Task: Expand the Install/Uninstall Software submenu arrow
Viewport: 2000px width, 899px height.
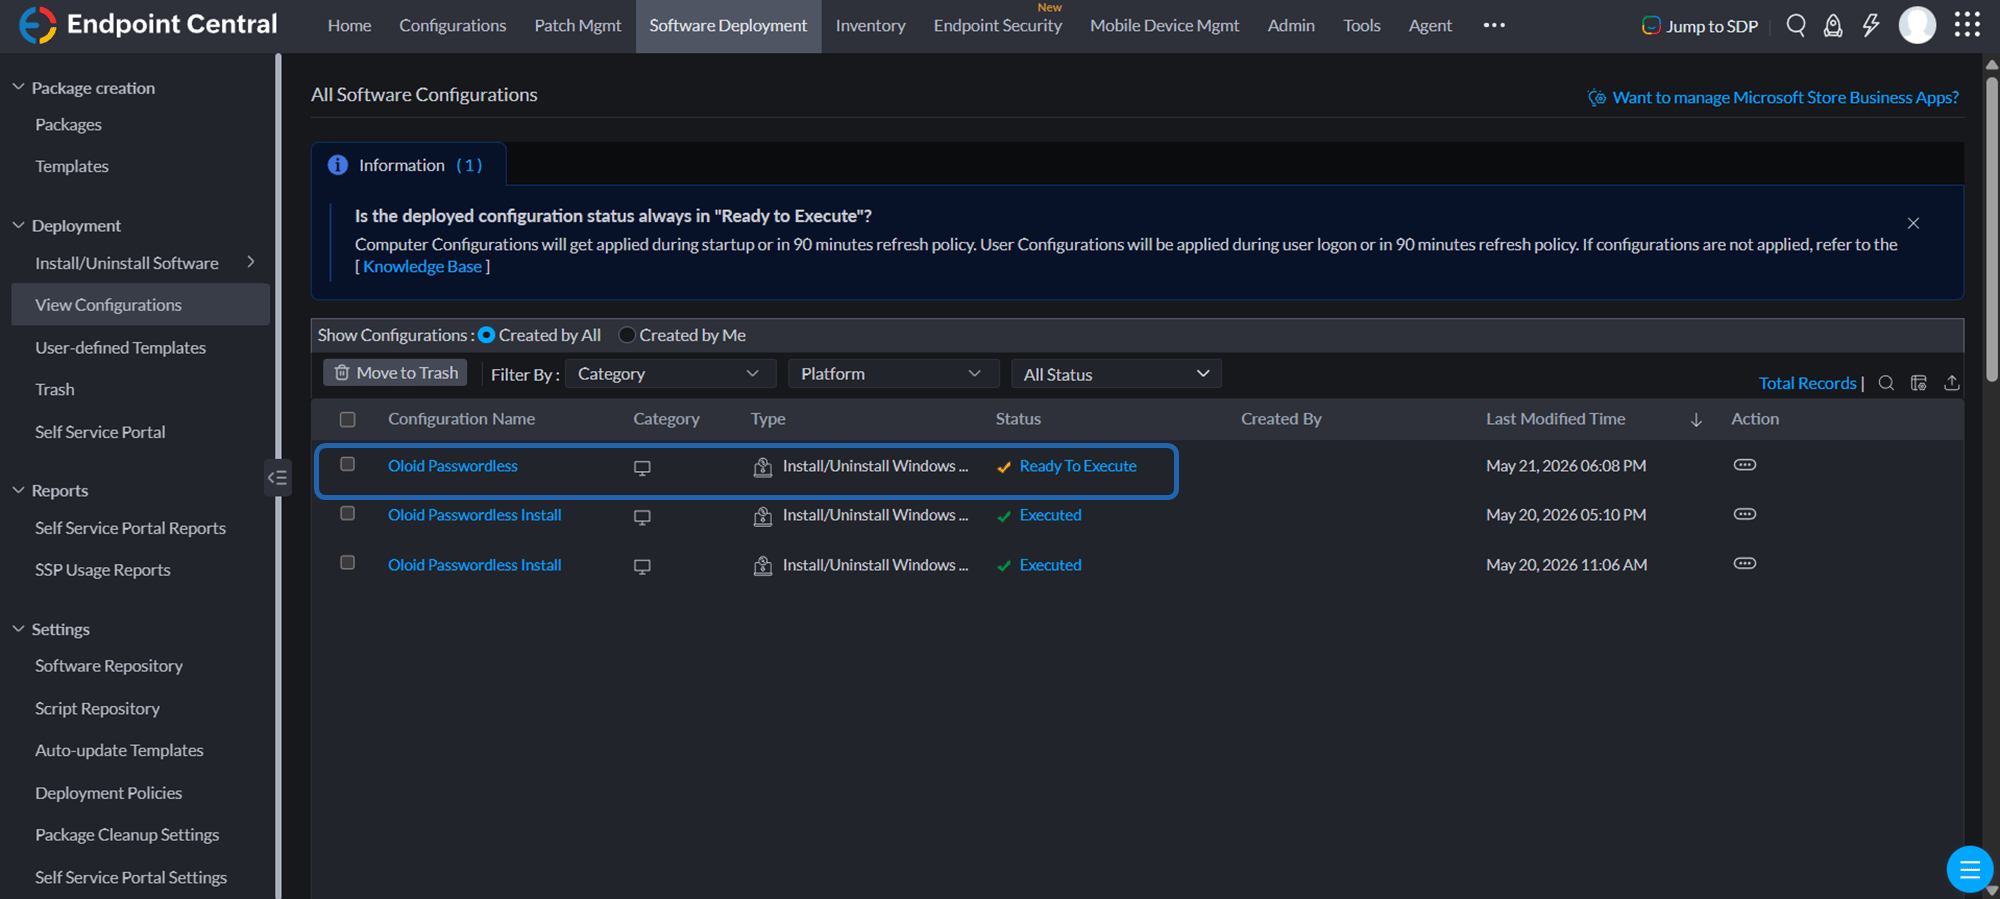Action: (251, 262)
